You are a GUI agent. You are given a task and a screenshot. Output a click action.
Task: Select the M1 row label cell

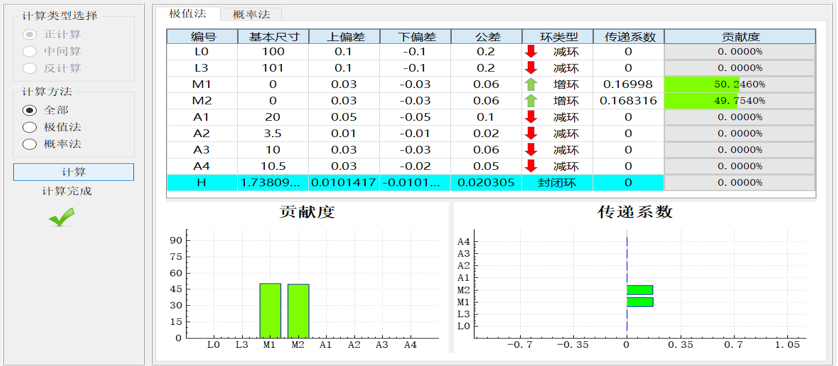[x=203, y=84]
